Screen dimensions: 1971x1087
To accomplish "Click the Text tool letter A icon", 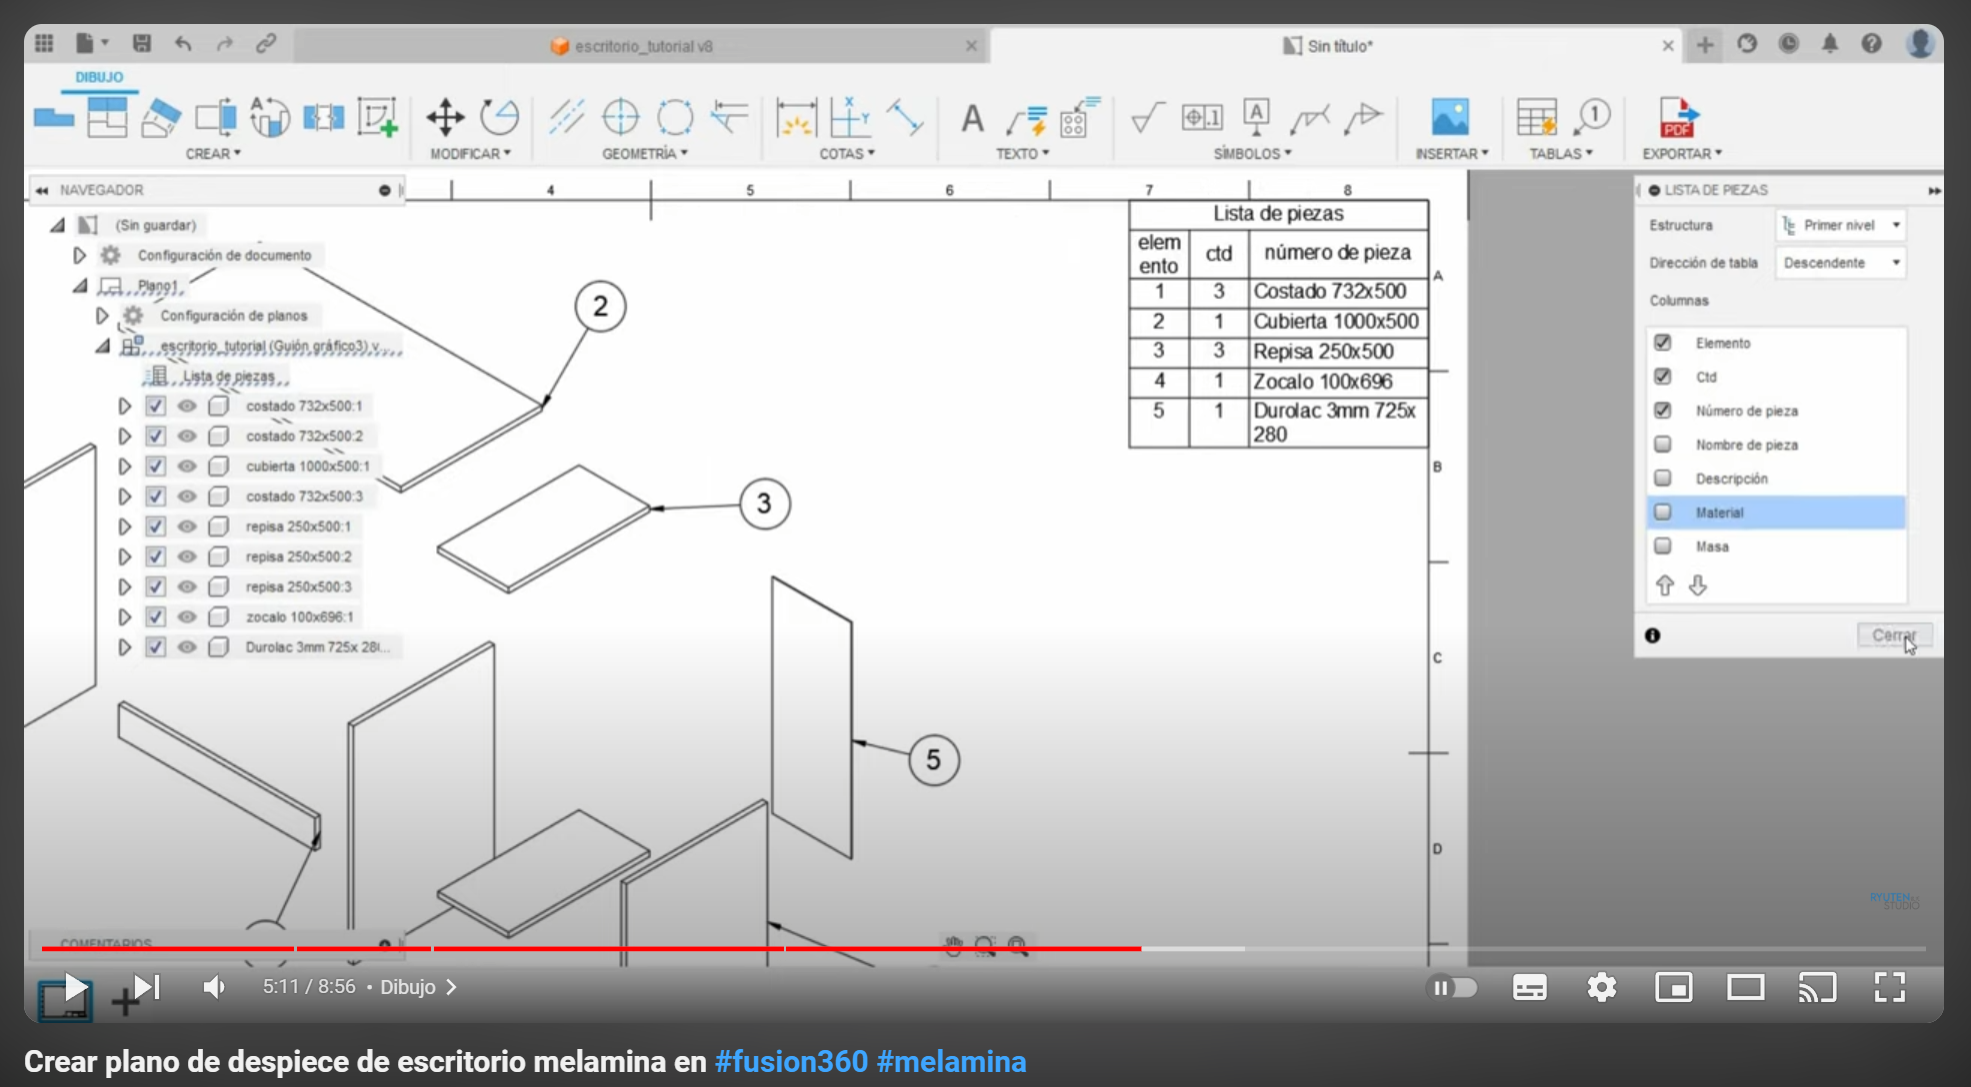I will click(972, 119).
